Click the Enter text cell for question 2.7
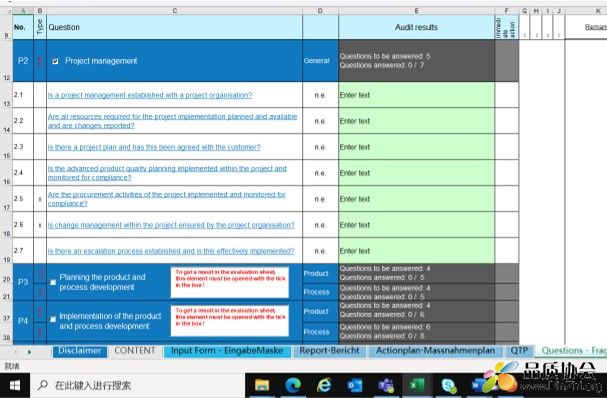The width and height of the screenshot is (607, 398). click(416, 251)
